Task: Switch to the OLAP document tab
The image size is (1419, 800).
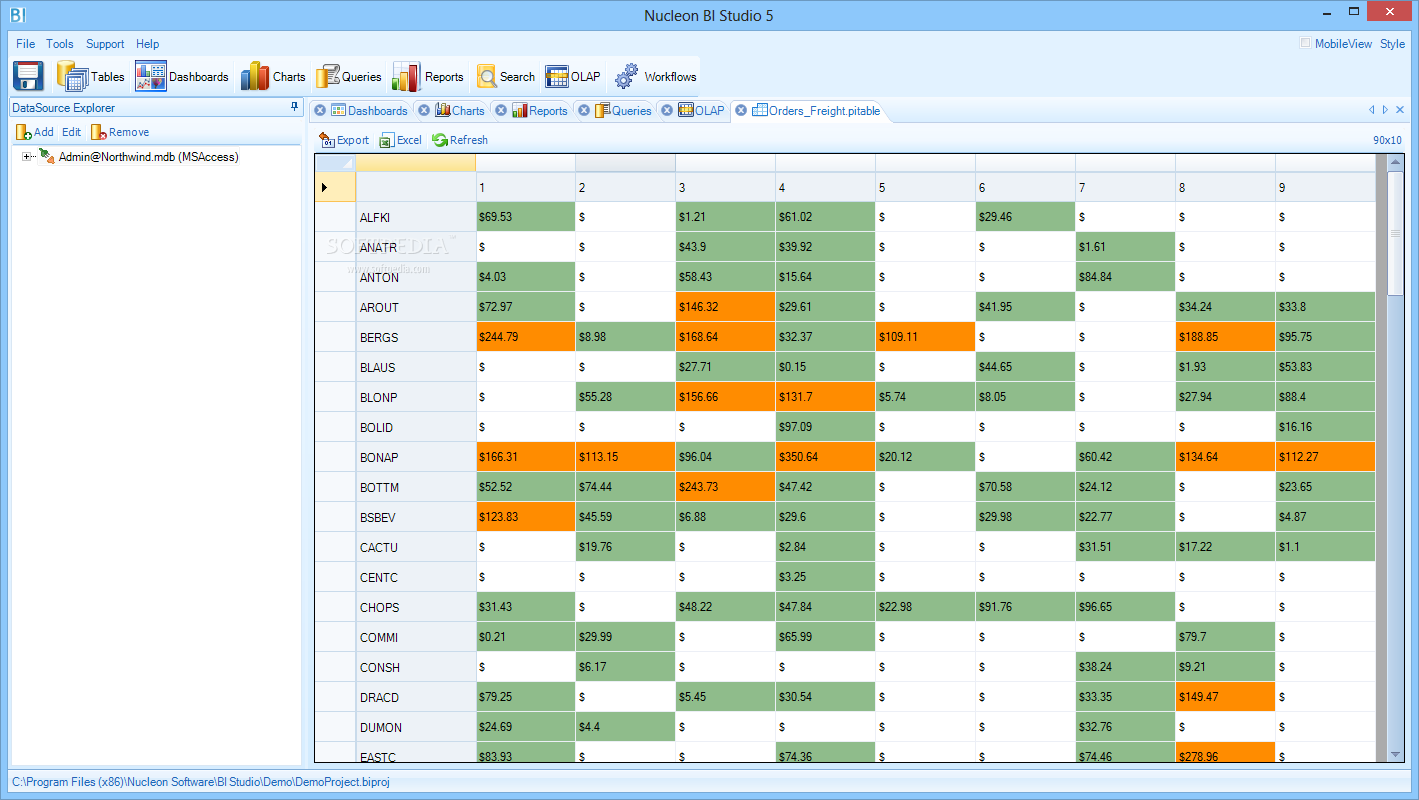Action: tap(701, 110)
